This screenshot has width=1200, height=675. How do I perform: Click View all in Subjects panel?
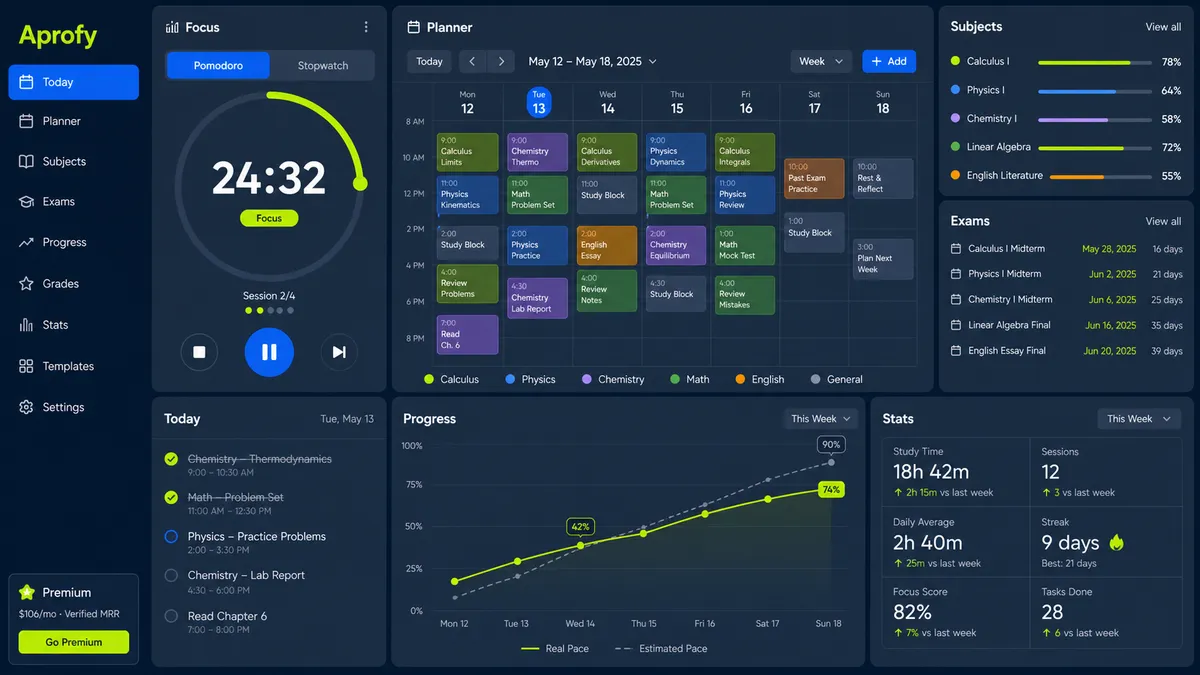tap(1163, 27)
